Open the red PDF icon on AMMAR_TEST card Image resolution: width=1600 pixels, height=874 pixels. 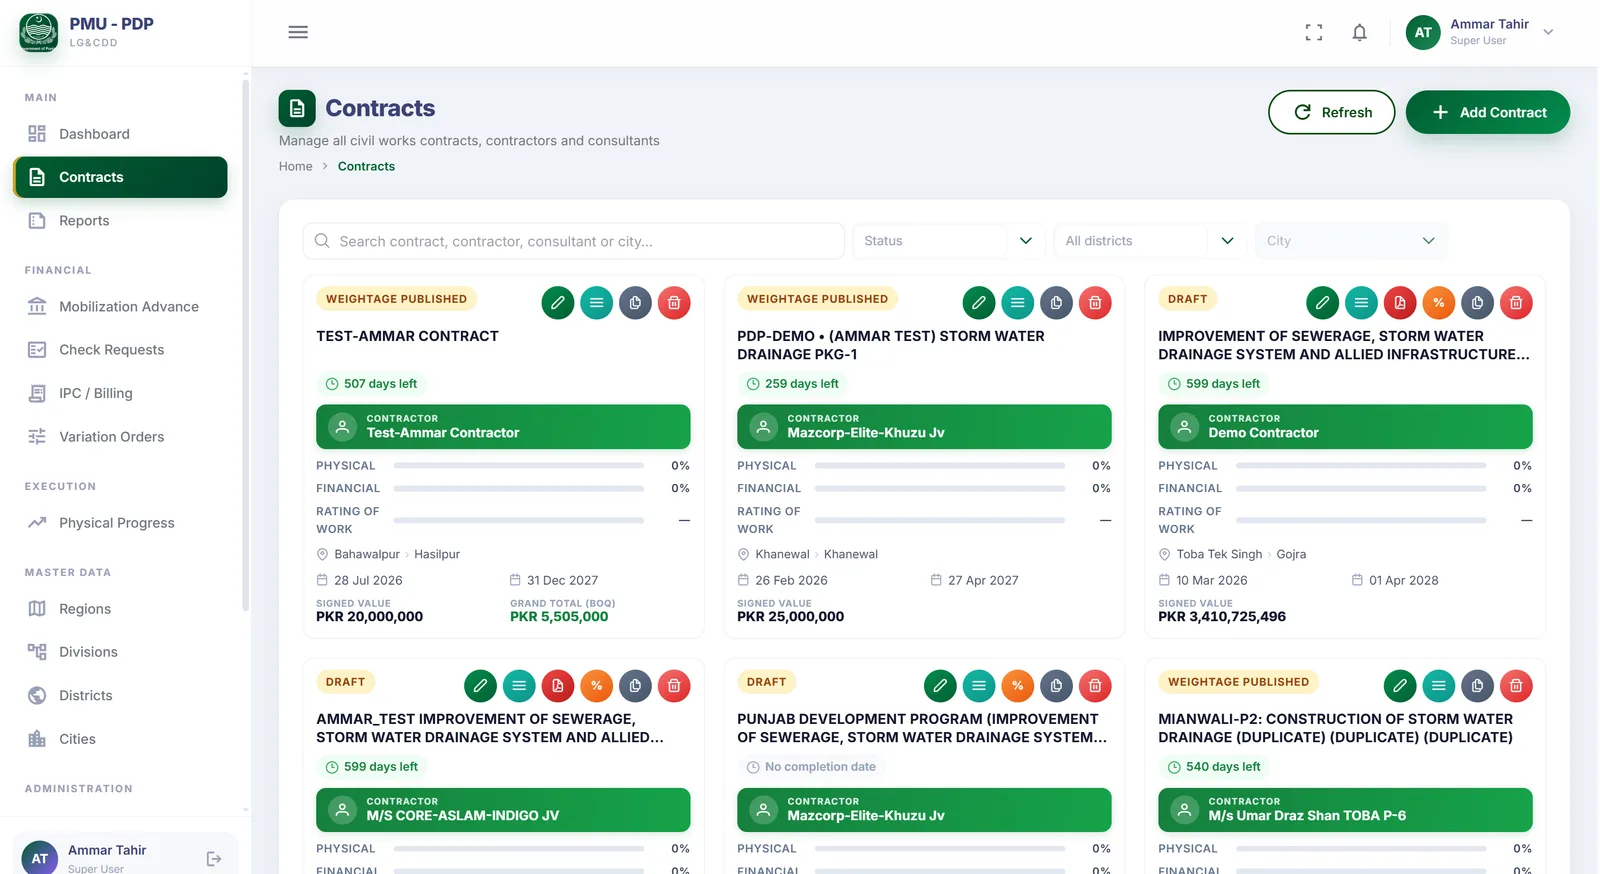[x=558, y=686]
